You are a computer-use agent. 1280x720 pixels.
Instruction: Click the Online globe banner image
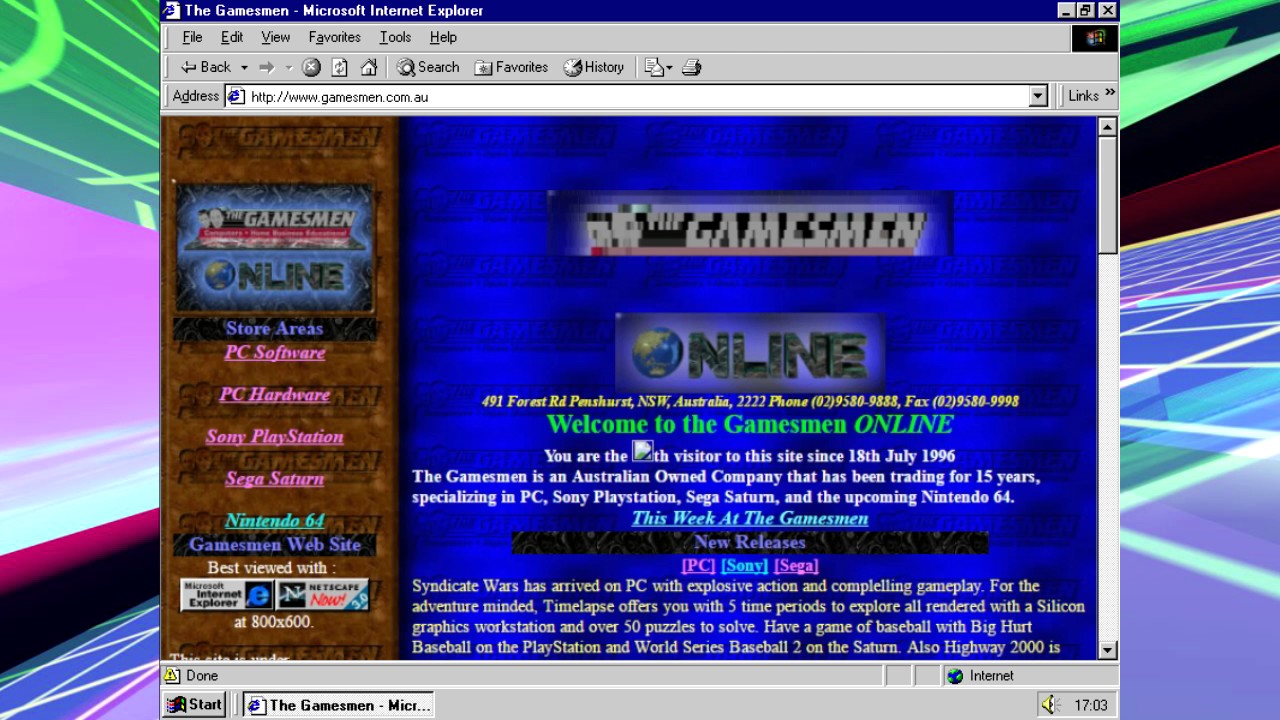[x=750, y=352]
